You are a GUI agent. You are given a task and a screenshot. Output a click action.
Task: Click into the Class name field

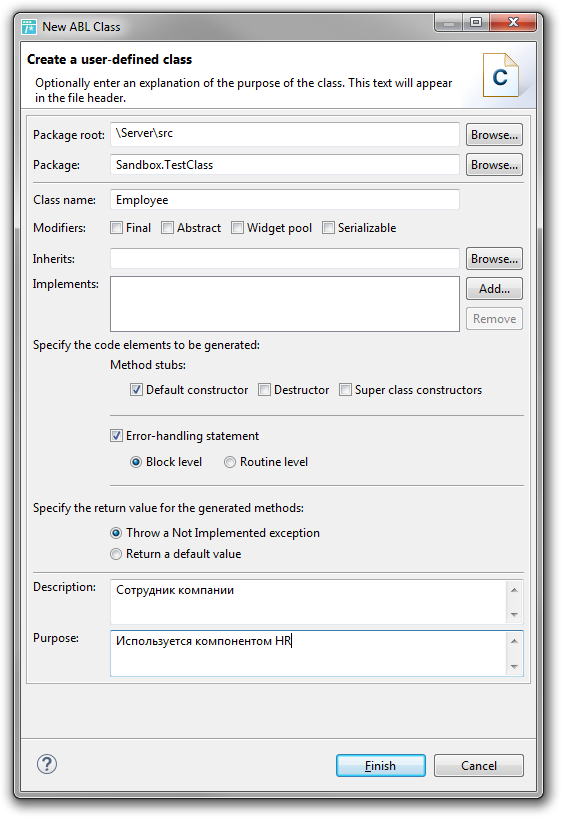coord(285,200)
